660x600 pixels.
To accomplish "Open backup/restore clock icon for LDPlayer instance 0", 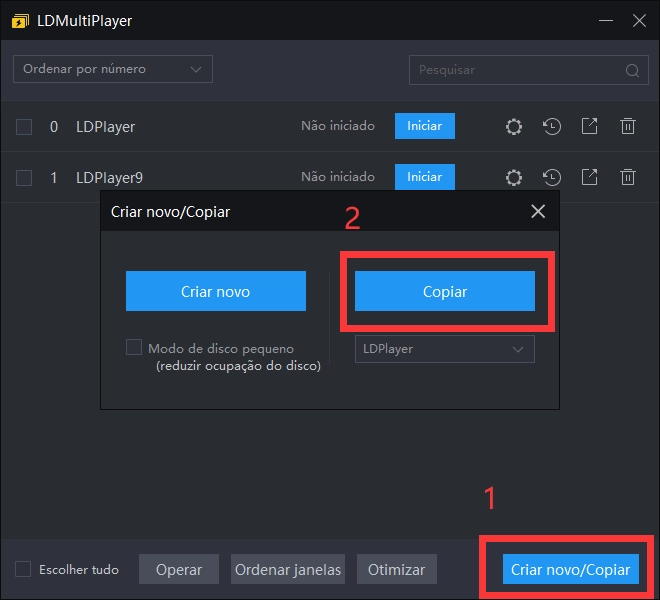I will coord(551,126).
